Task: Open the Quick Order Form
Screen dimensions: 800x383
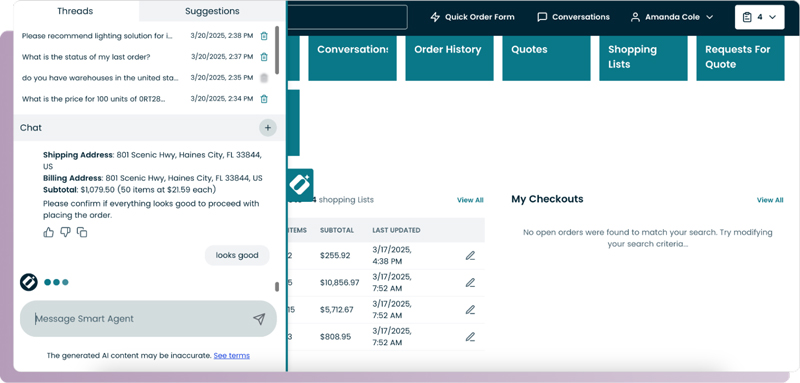Action: pyautogui.click(x=472, y=17)
